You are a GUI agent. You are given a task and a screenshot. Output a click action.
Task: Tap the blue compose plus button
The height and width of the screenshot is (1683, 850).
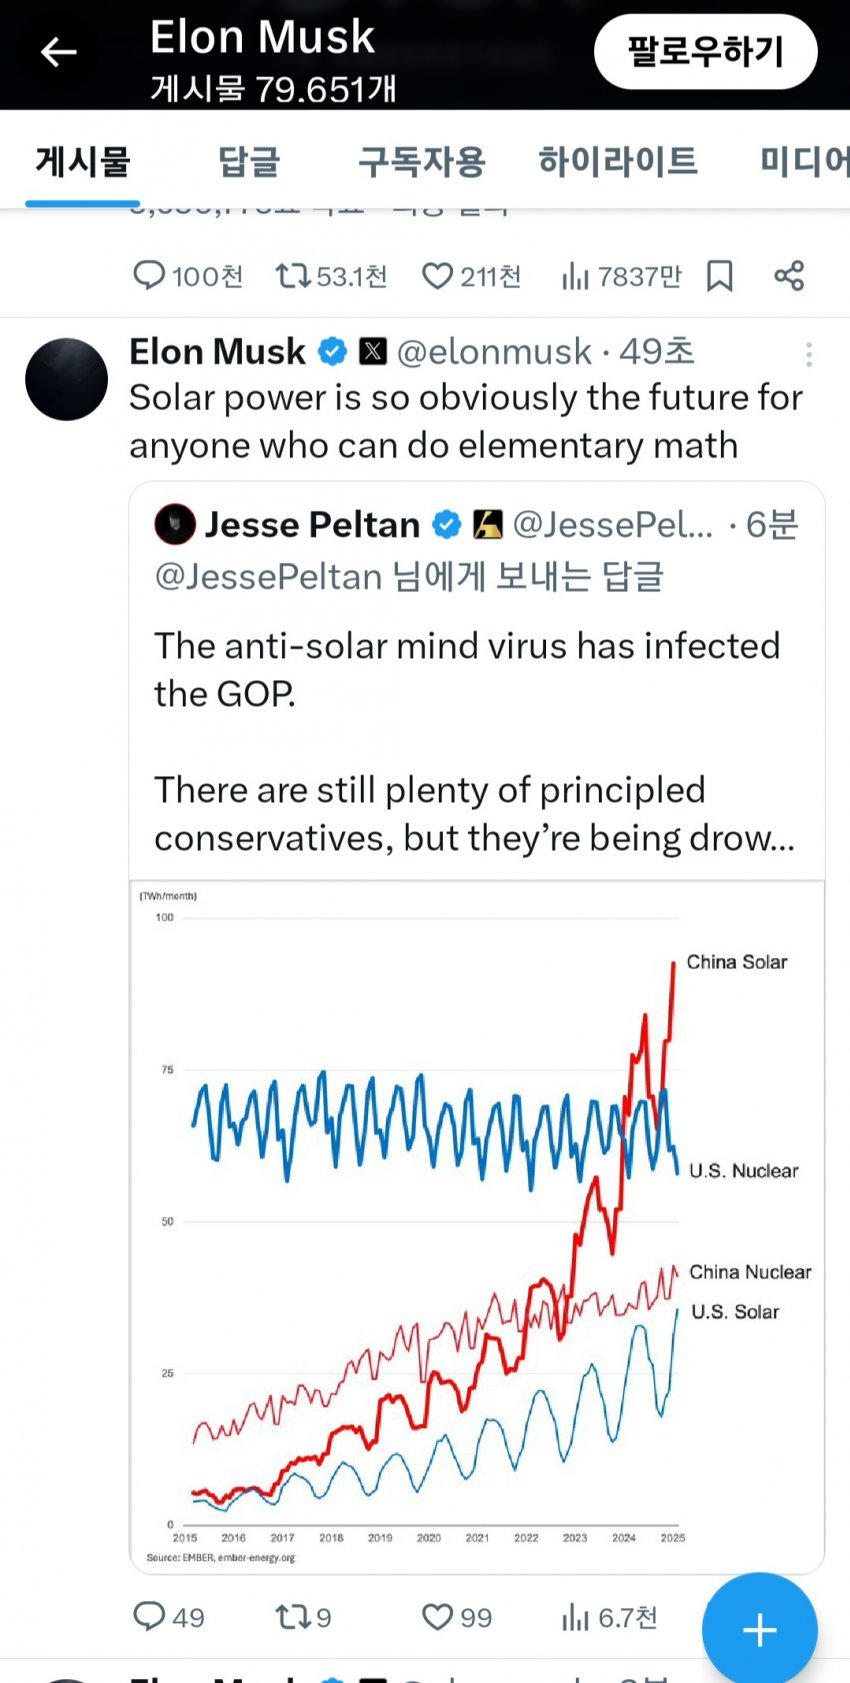coord(759,1630)
